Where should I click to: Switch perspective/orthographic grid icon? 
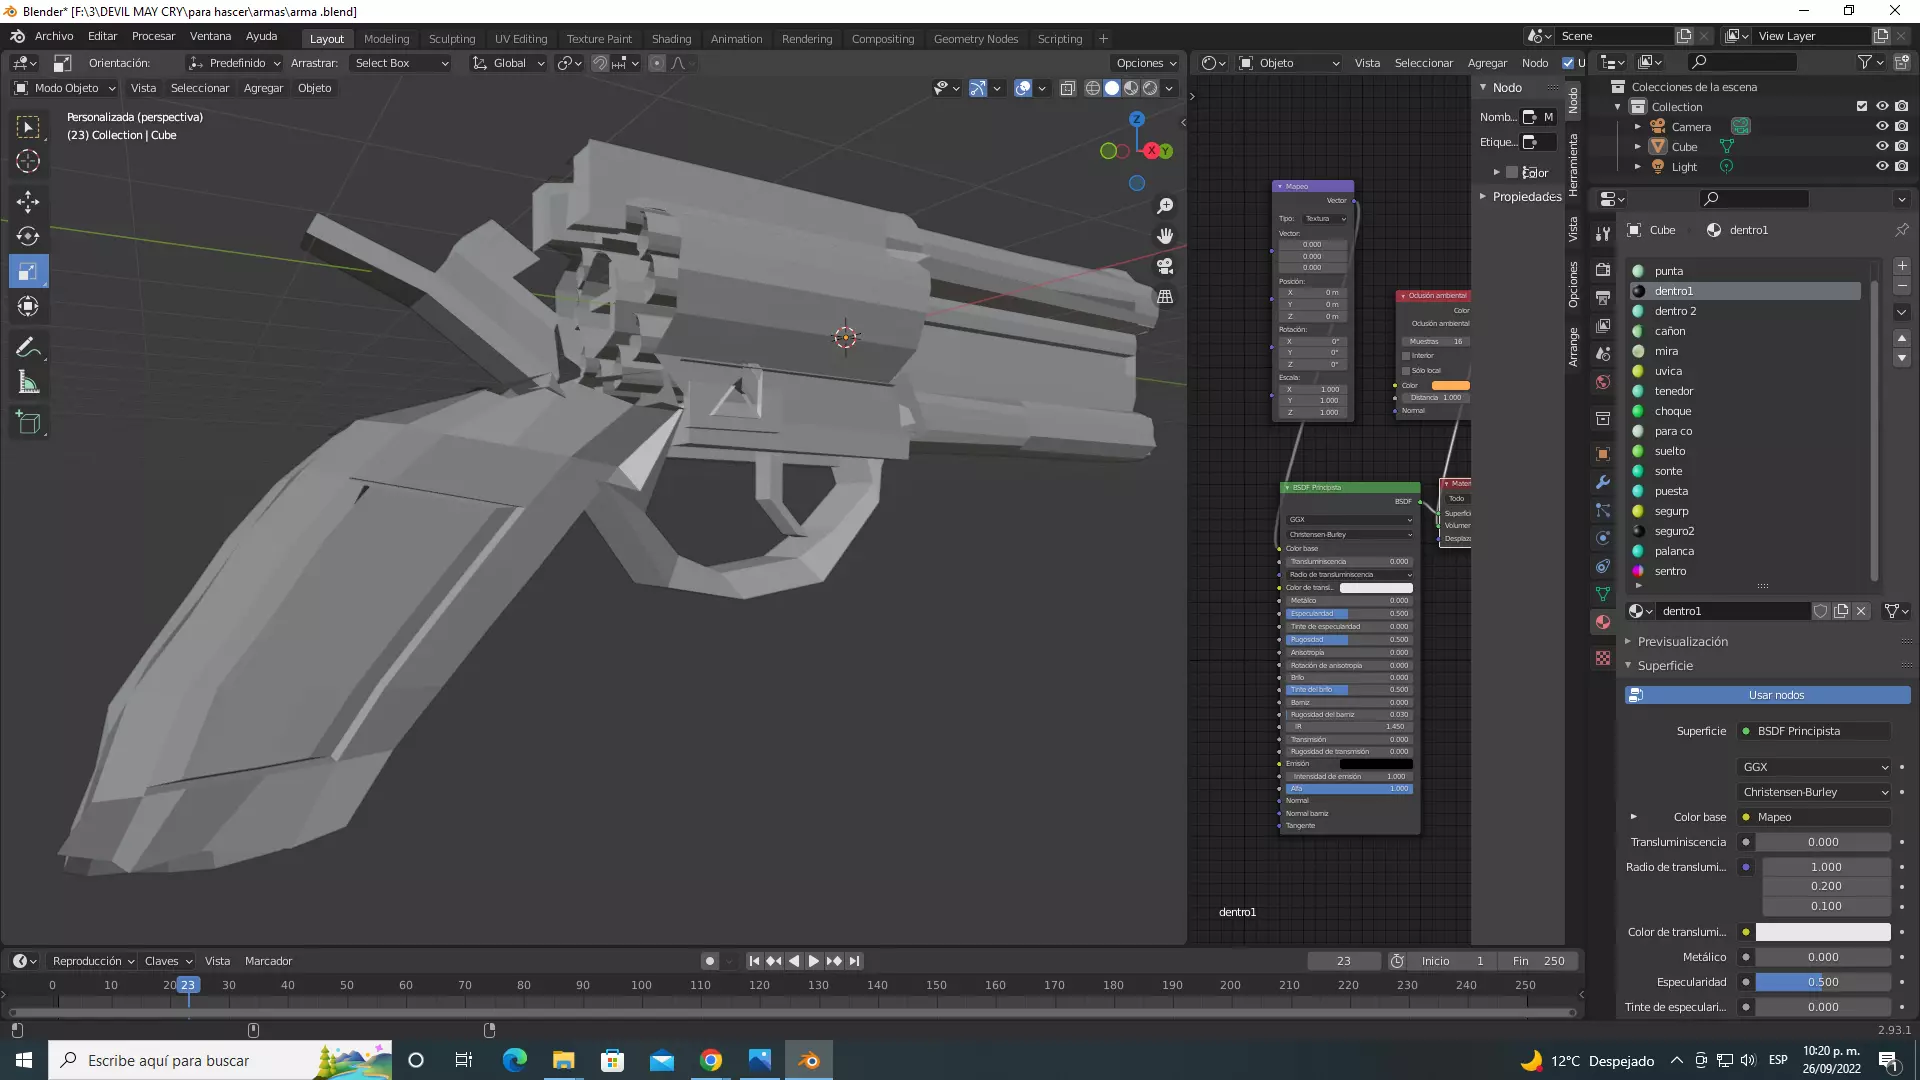[1165, 297]
